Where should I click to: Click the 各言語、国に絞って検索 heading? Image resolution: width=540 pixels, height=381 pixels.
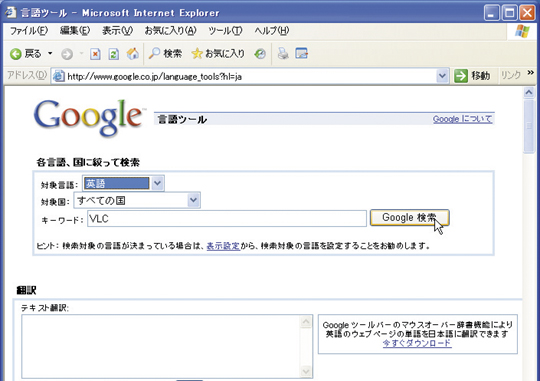click(88, 162)
